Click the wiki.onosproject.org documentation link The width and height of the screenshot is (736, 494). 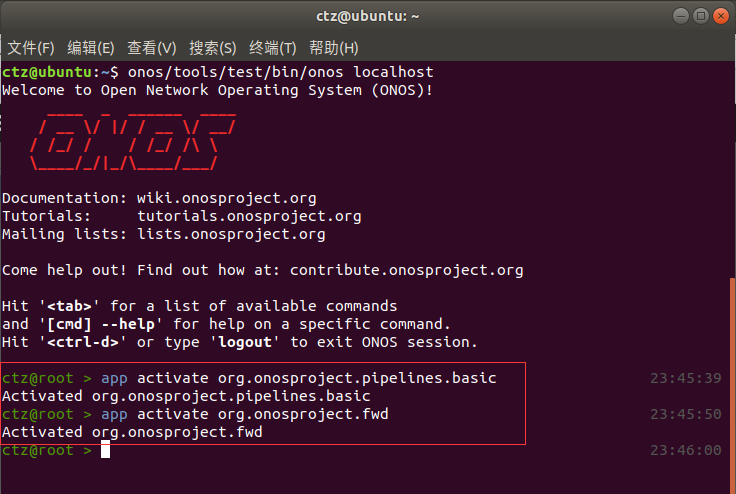point(227,198)
